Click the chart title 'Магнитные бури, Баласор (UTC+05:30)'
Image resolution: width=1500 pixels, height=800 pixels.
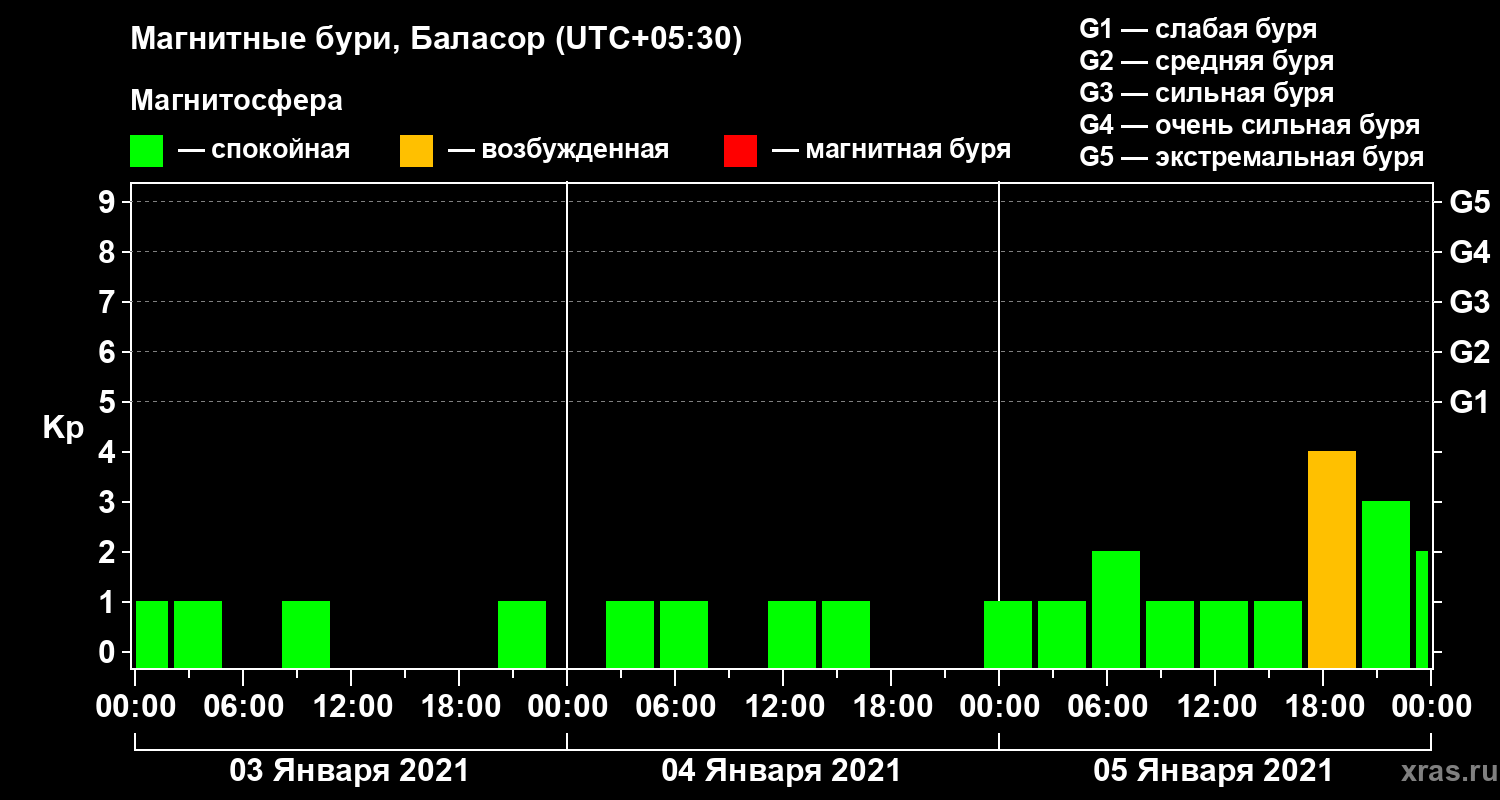[x=436, y=40]
